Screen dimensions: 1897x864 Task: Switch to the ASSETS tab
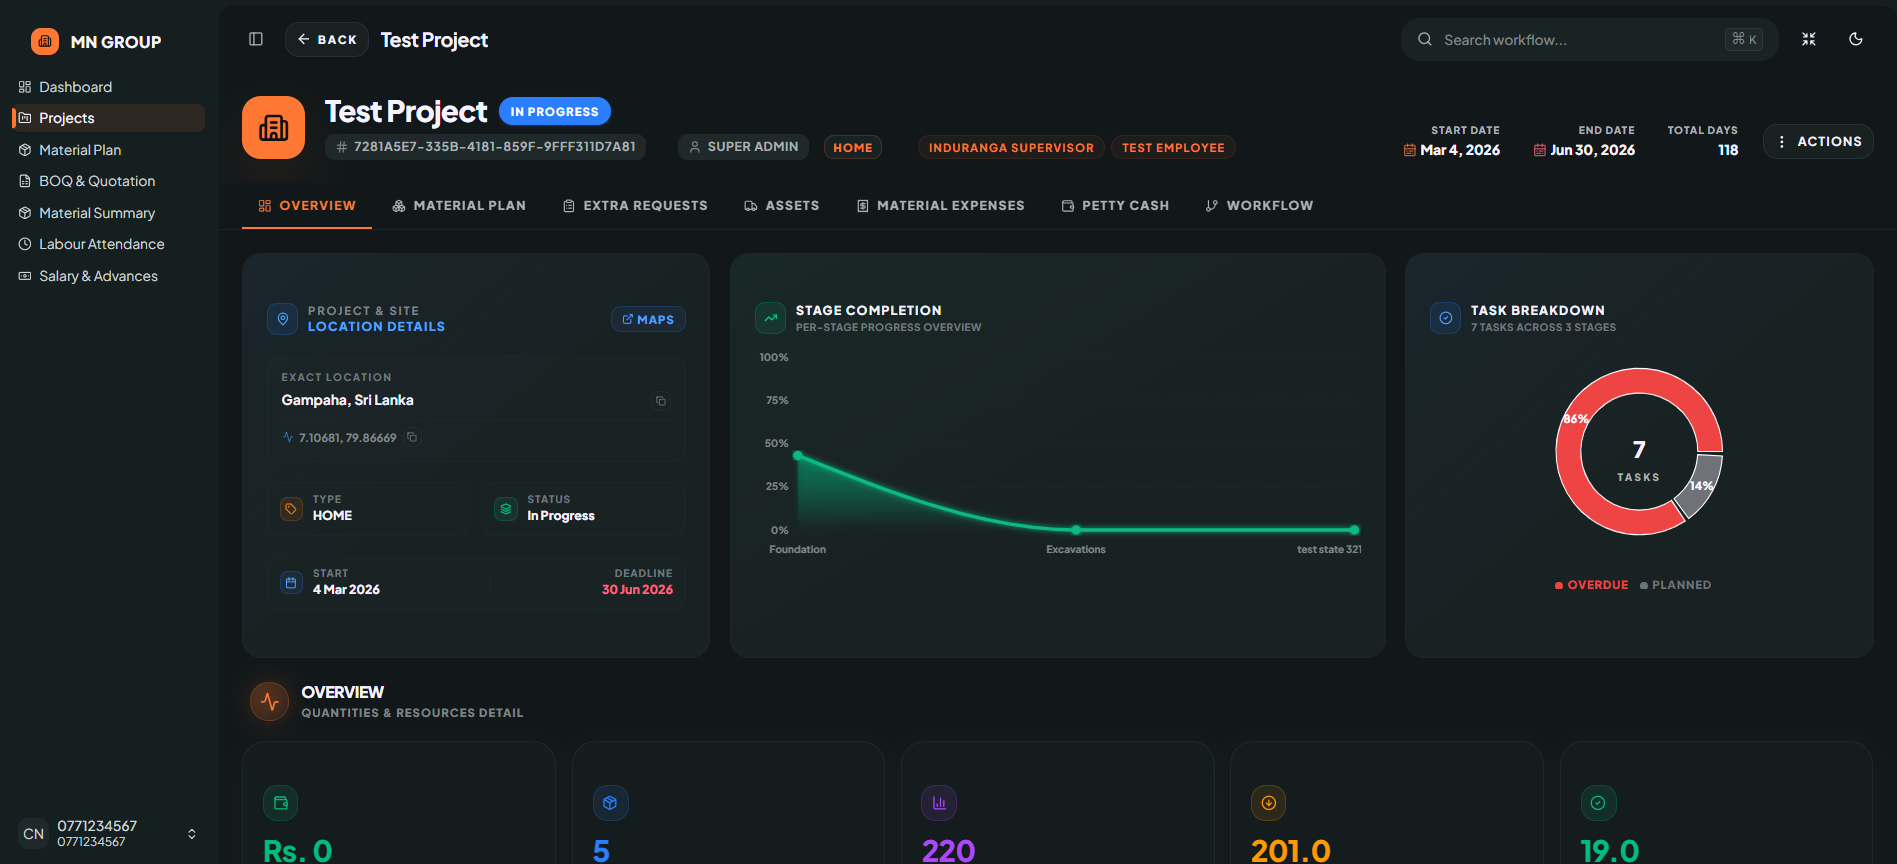click(782, 205)
